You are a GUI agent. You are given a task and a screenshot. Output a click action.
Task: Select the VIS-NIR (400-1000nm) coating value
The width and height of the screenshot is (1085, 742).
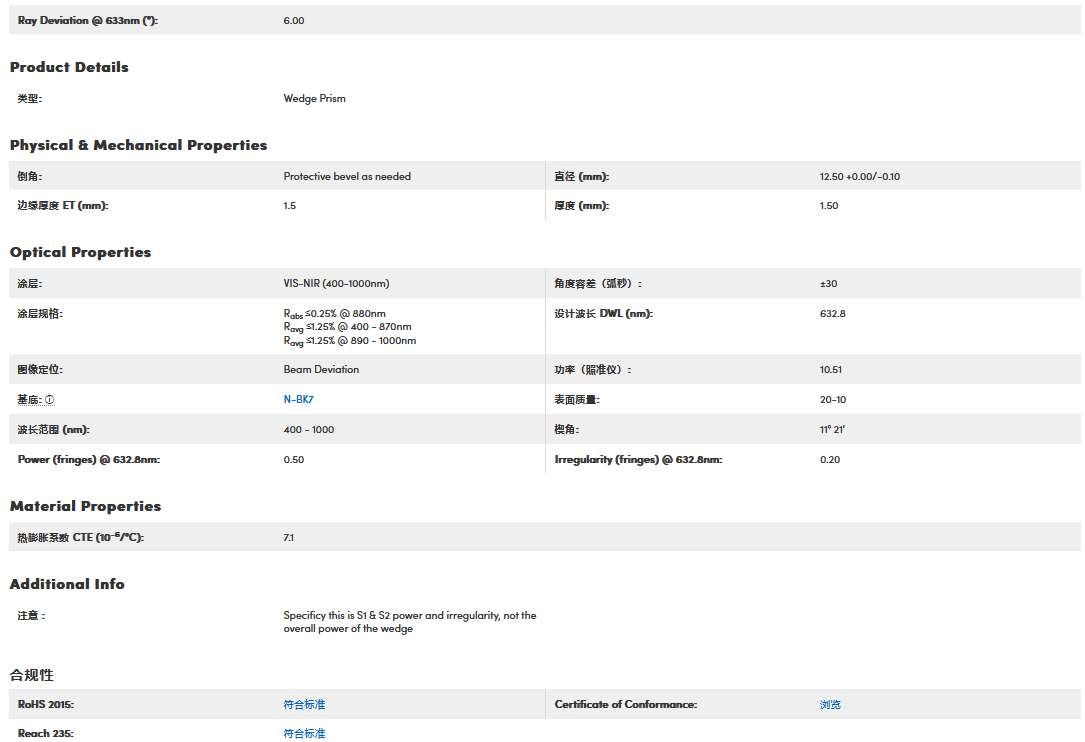point(336,284)
